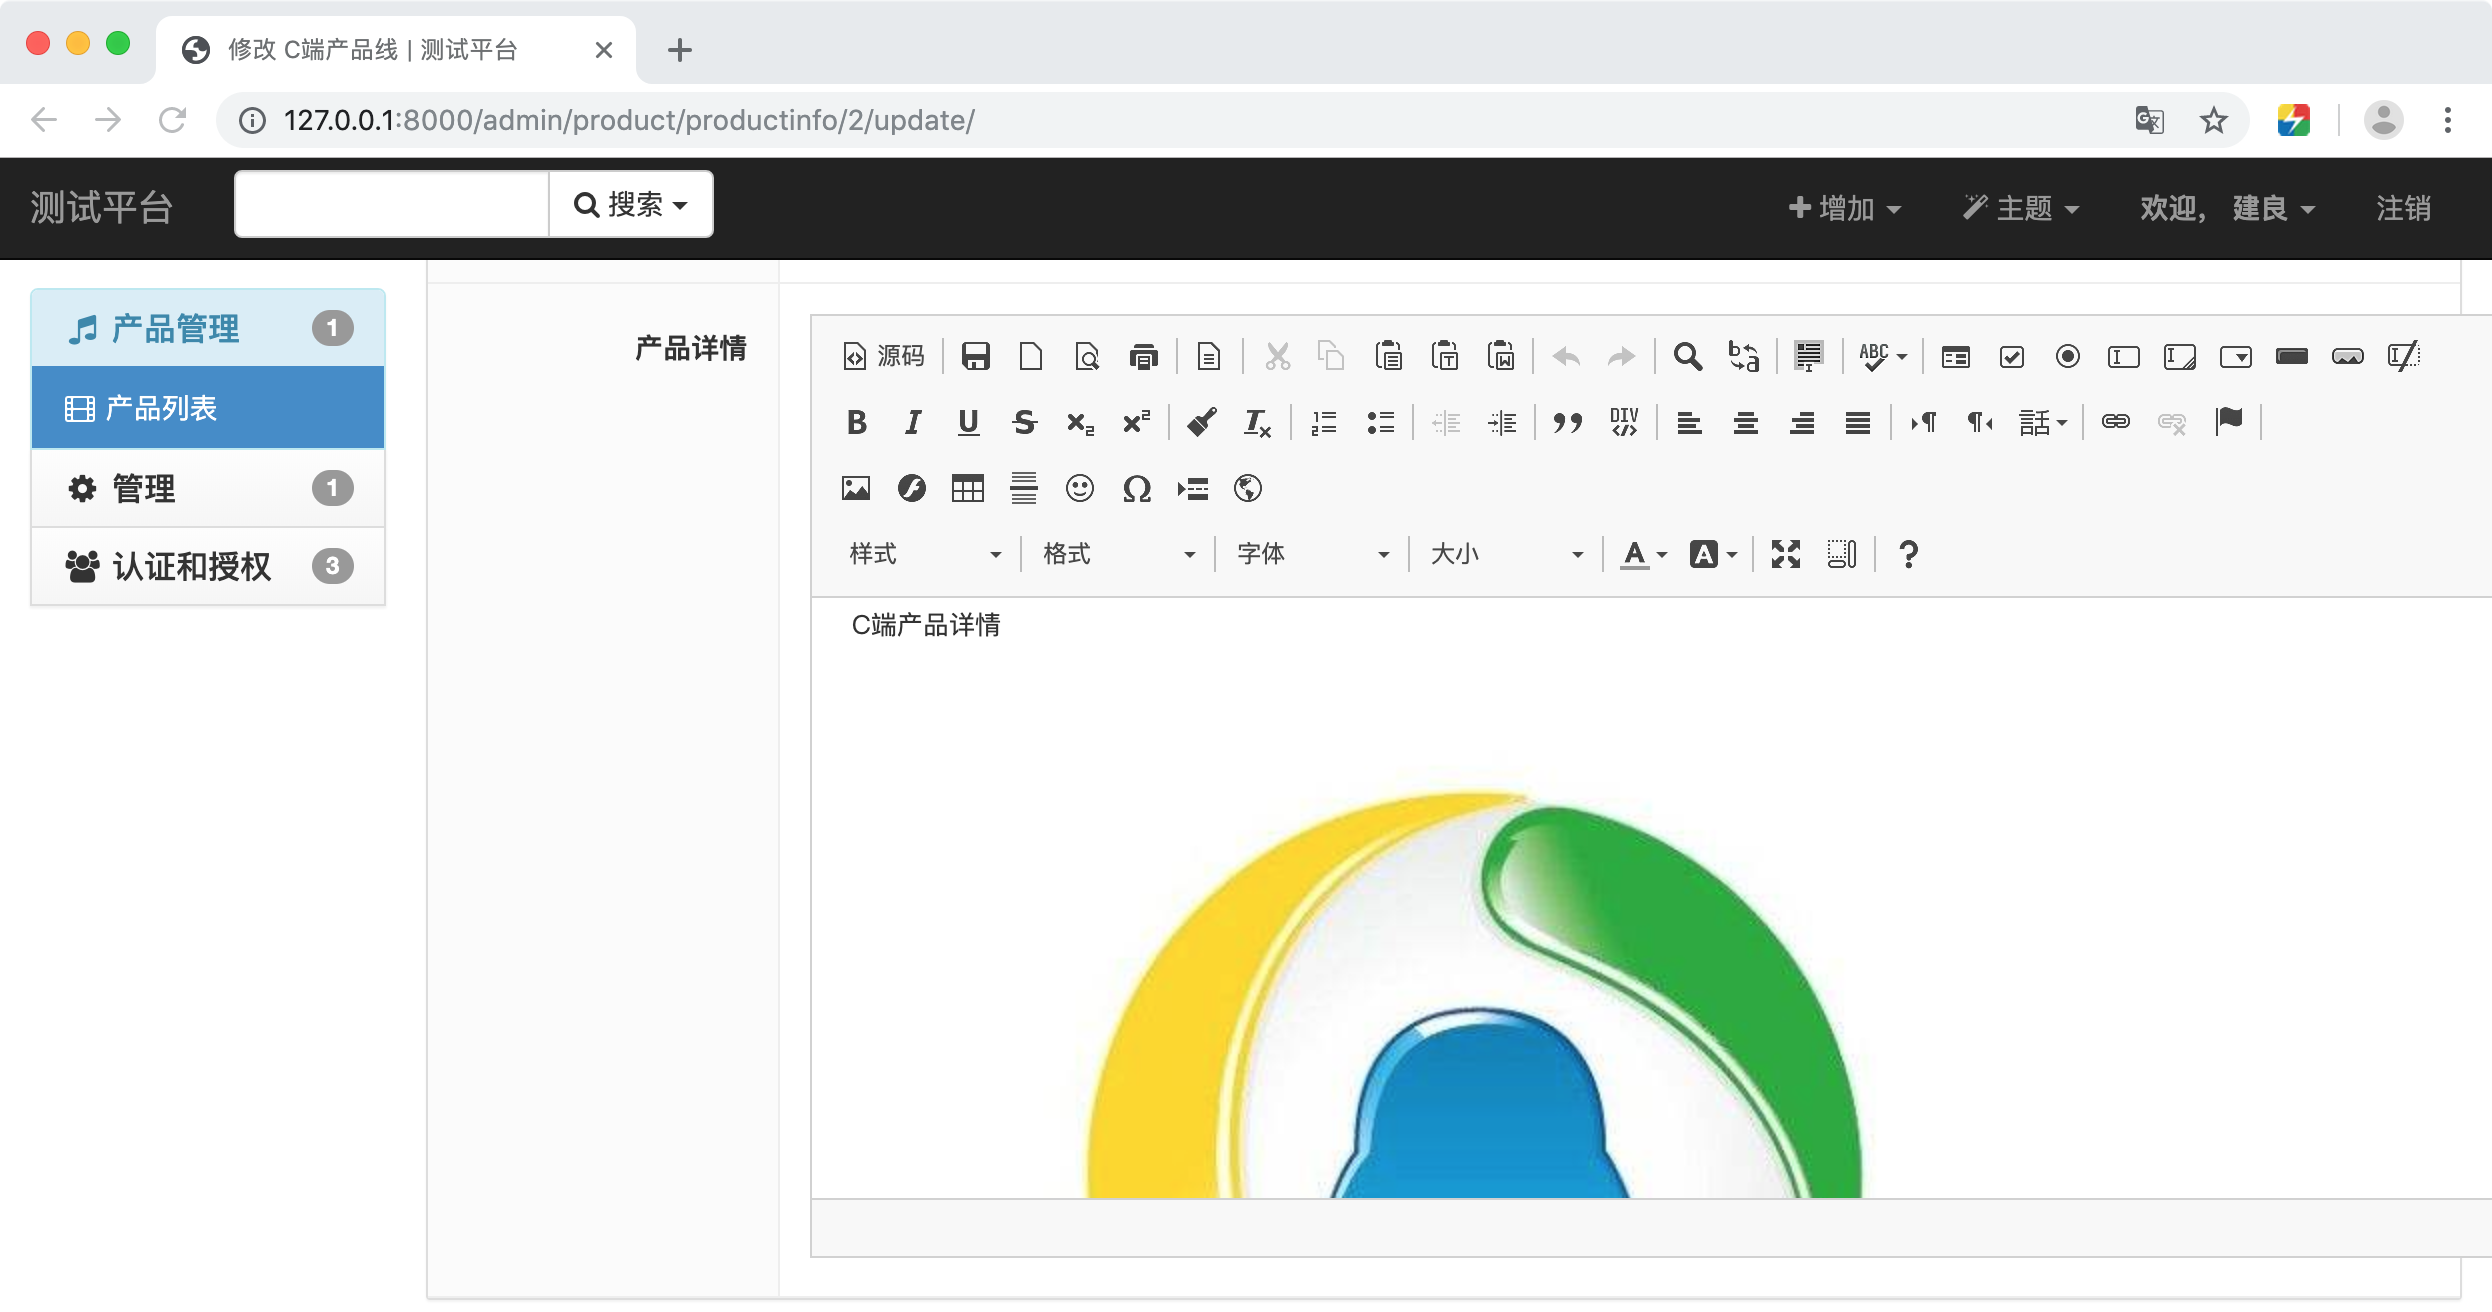Click the Print icon in editor
The width and height of the screenshot is (2492, 1312).
point(1143,356)
